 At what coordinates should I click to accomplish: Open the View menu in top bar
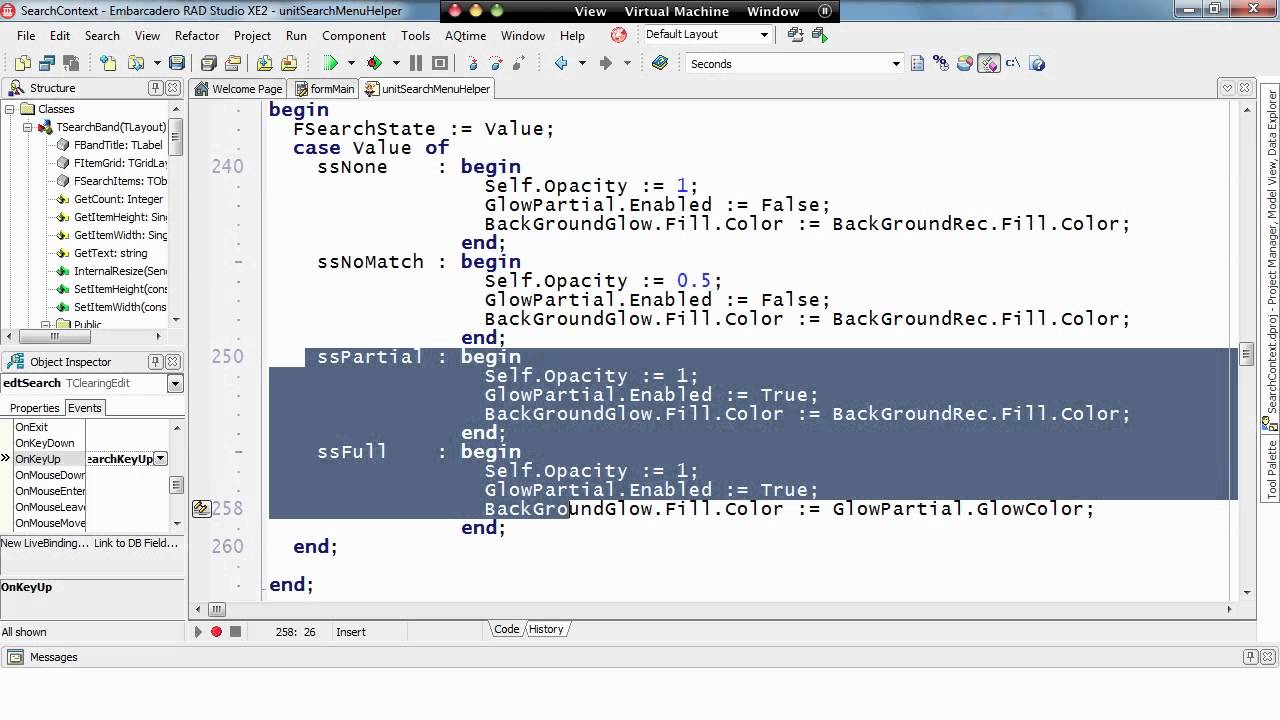coord(590,11)
